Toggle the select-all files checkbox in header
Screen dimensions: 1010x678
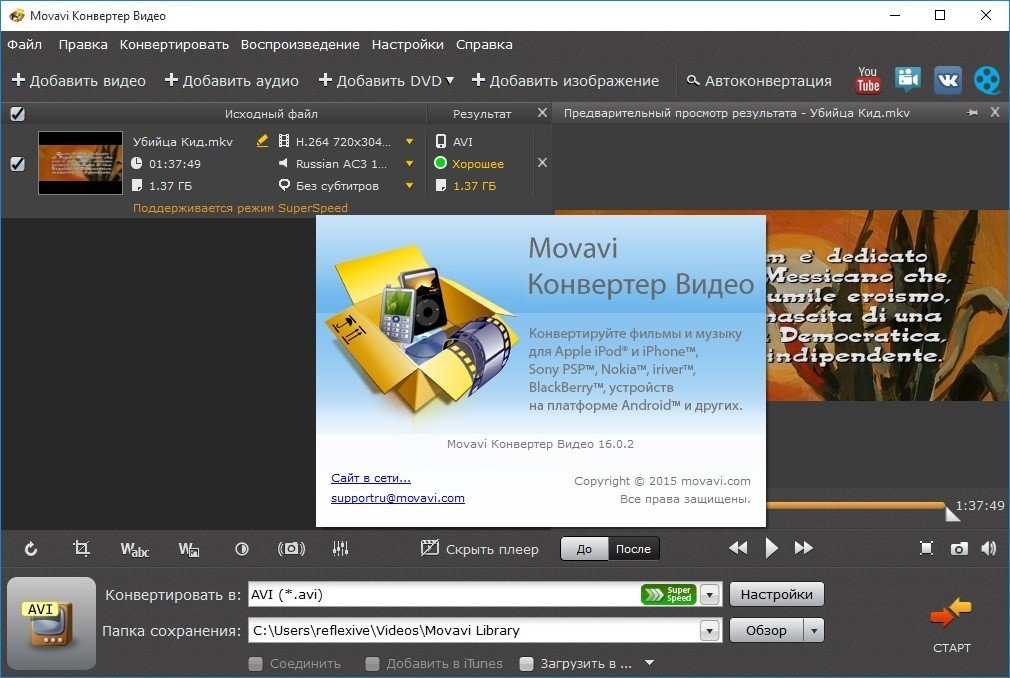coord(17,114)
